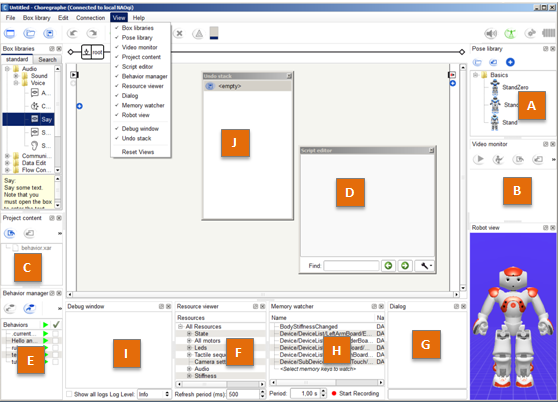Click the red Start Recording dot
Screen dimensions: 559x409
pyautogui.click(x=334, y=393)
